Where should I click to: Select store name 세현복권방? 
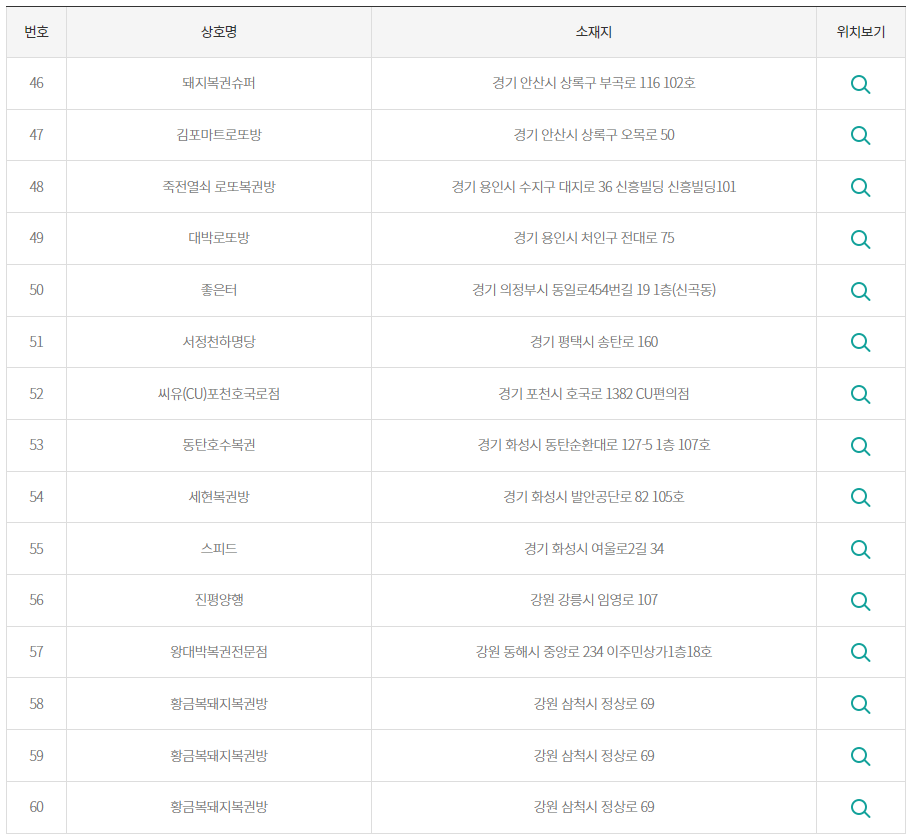pyautogui.click(x=219, y=497)
